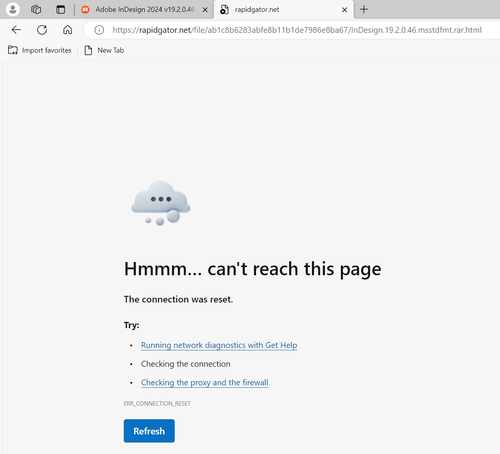Image resolution: width=500 pixels, height=454 pixels.
Task: Close the Adobe InDesign 2024 tab
Action: [205, 10]
